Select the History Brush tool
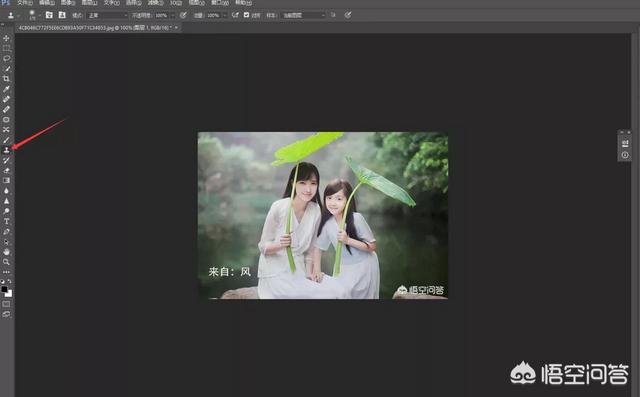The image size is (640, 397). 6,160
